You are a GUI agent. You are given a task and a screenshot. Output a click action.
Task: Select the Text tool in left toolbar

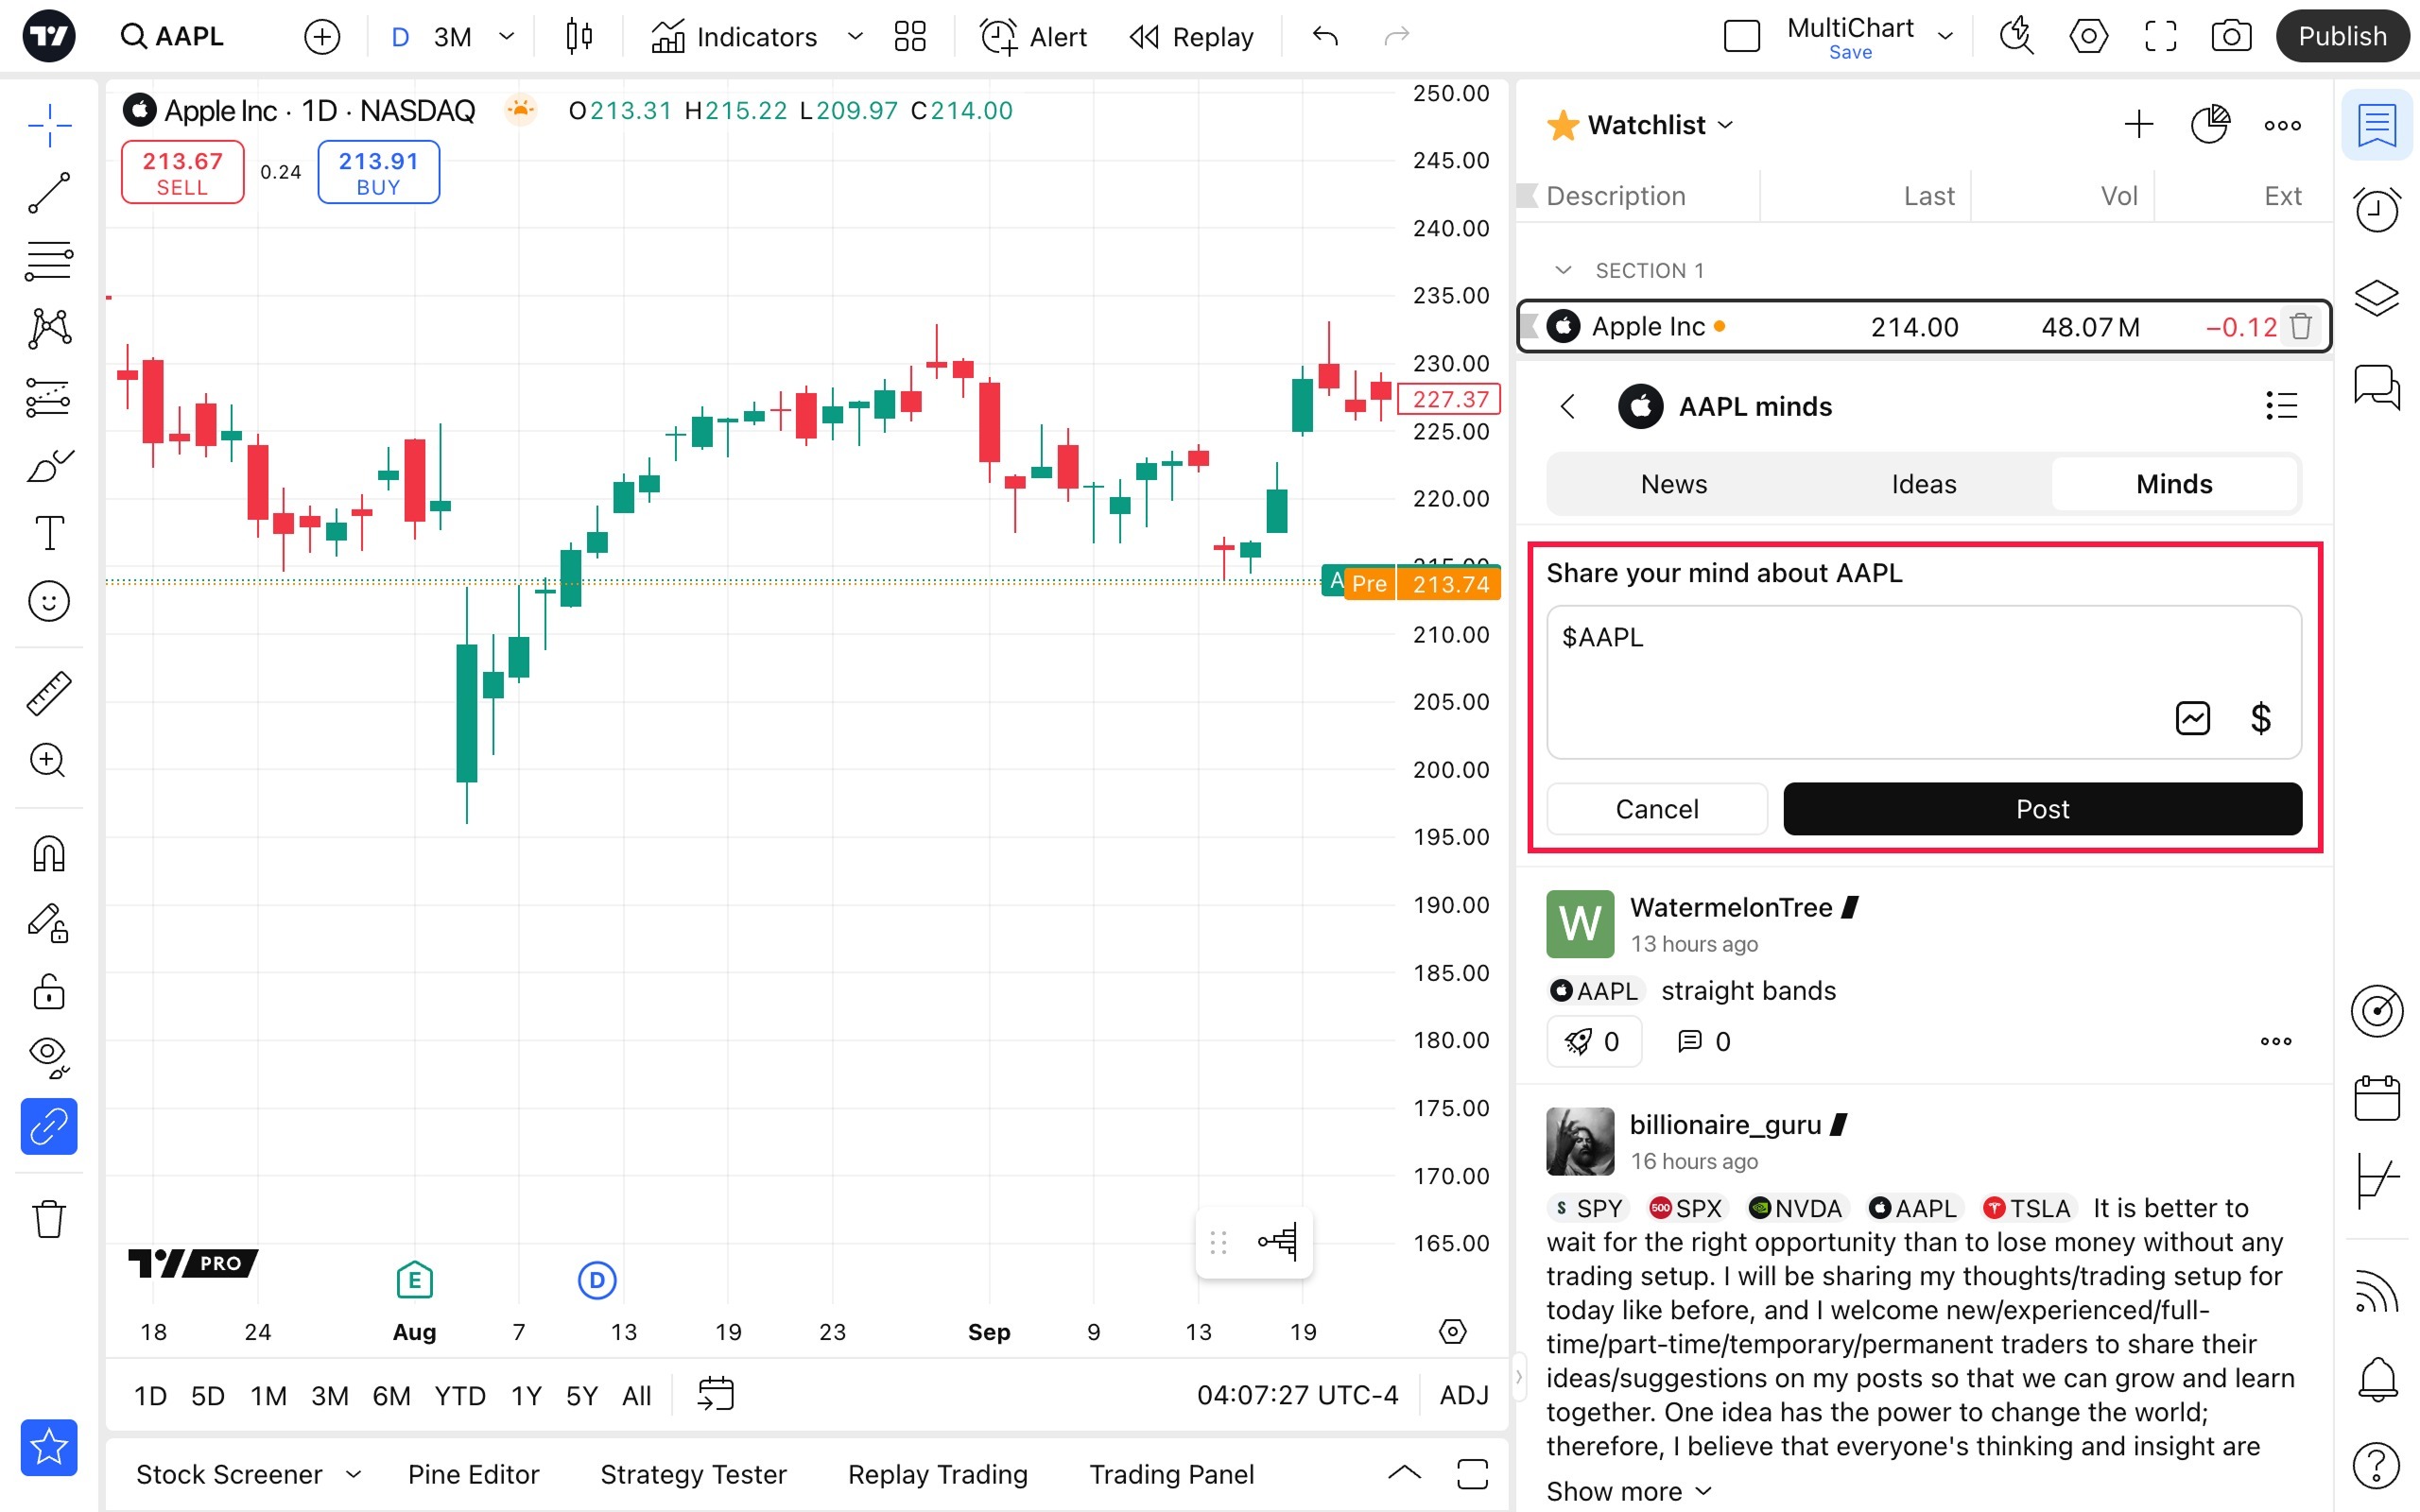(49, 533)
